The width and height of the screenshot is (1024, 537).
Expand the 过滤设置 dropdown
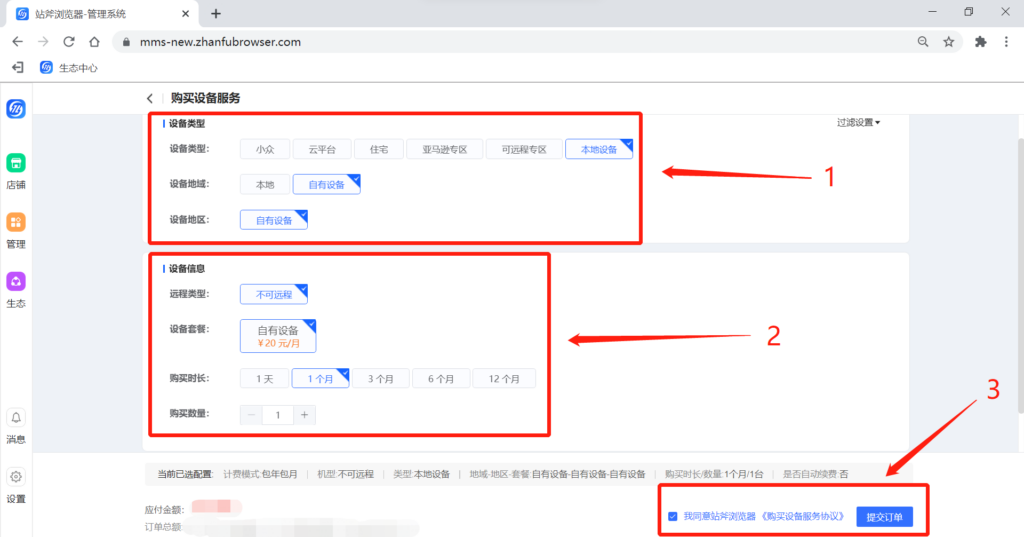pos(858,122)
